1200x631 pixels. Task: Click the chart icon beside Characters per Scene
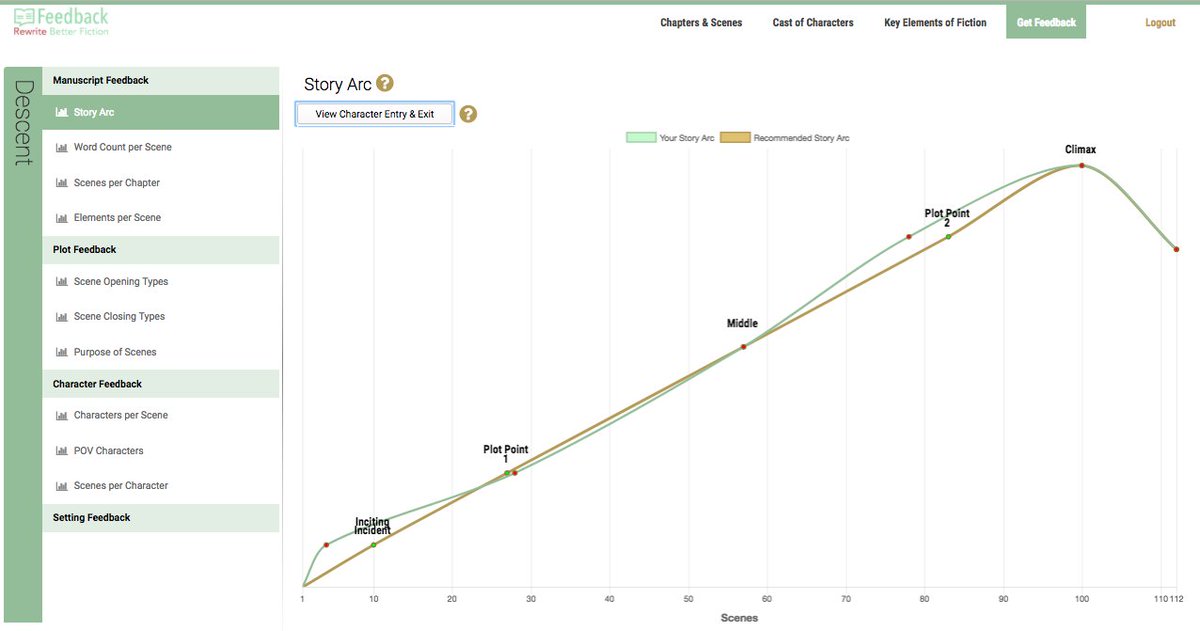point(62,415)
